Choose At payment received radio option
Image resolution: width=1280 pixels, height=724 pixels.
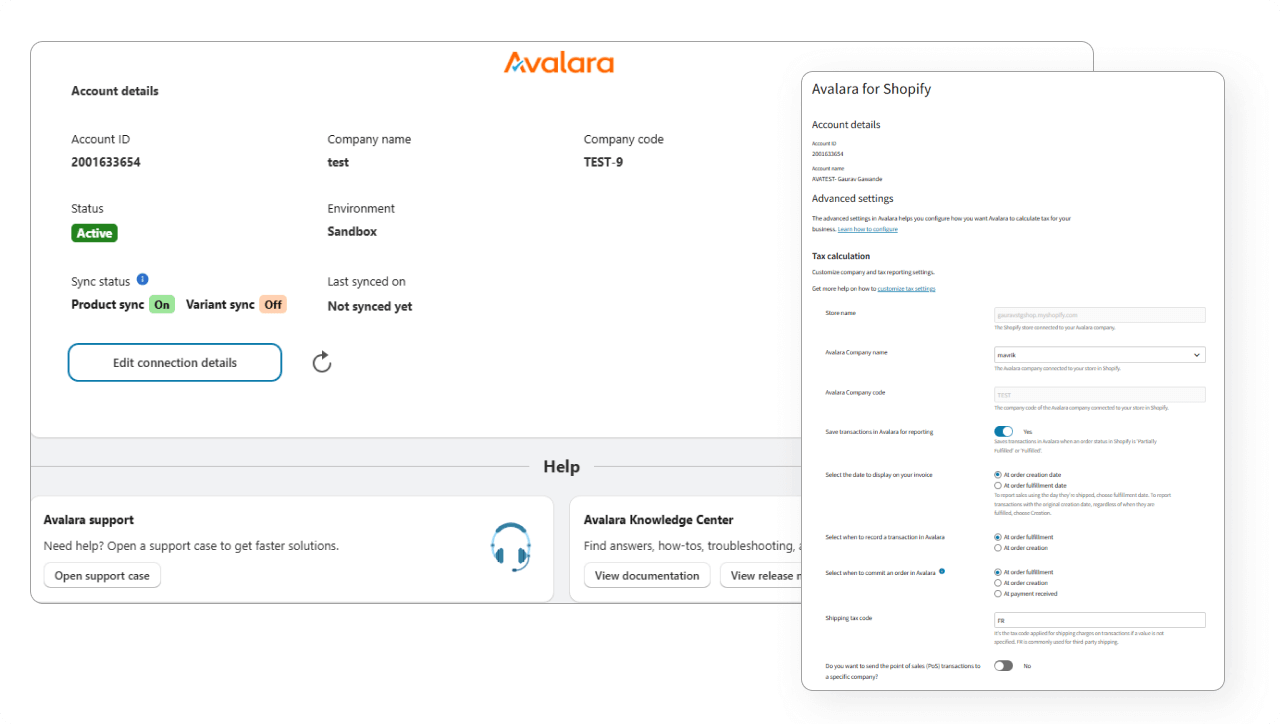pyautogui.click(x=998, y=594)
